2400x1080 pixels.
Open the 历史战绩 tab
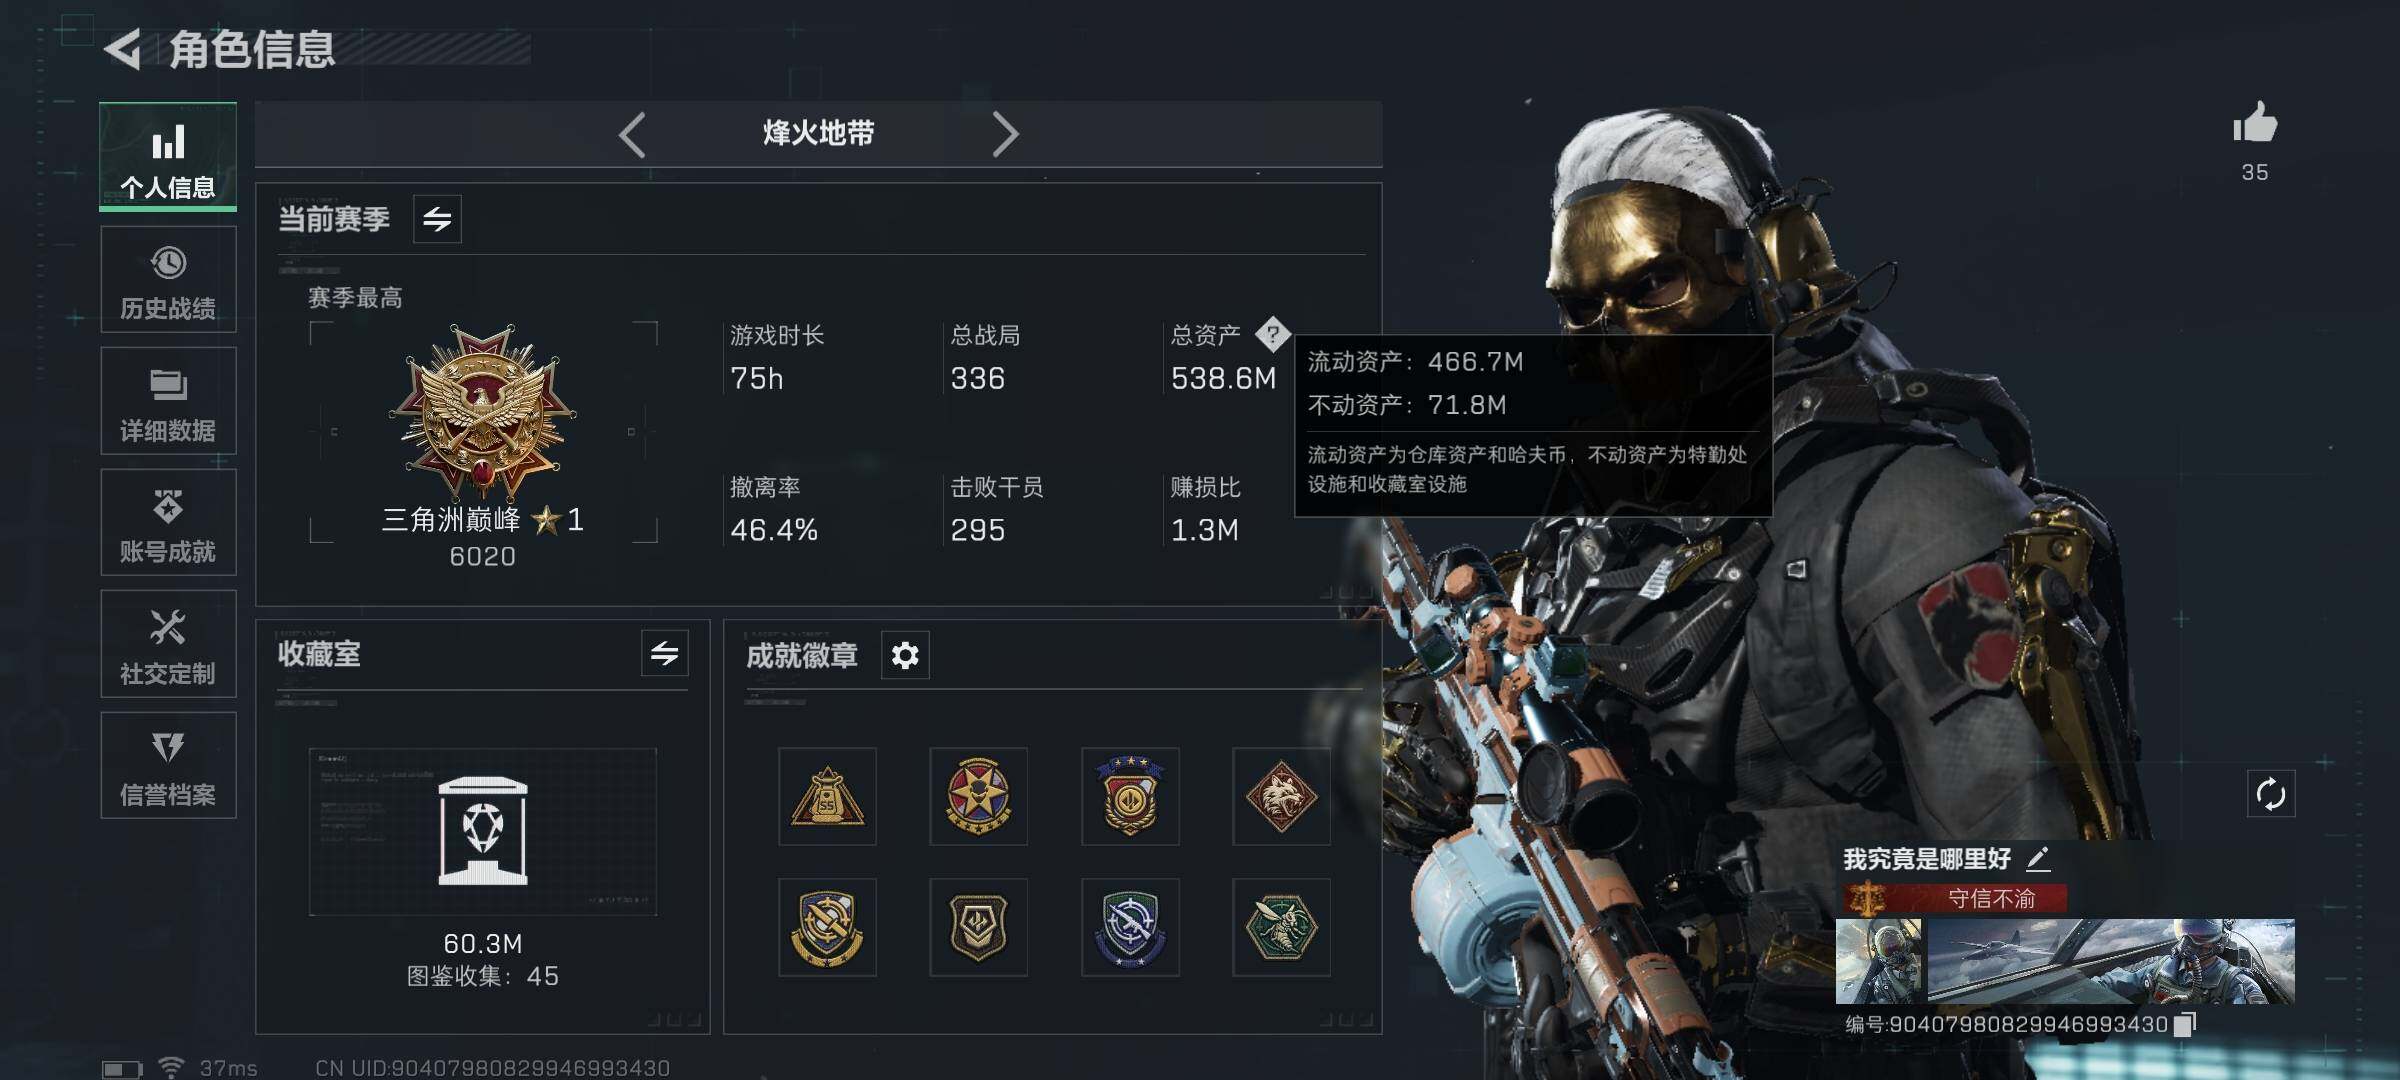168,279
